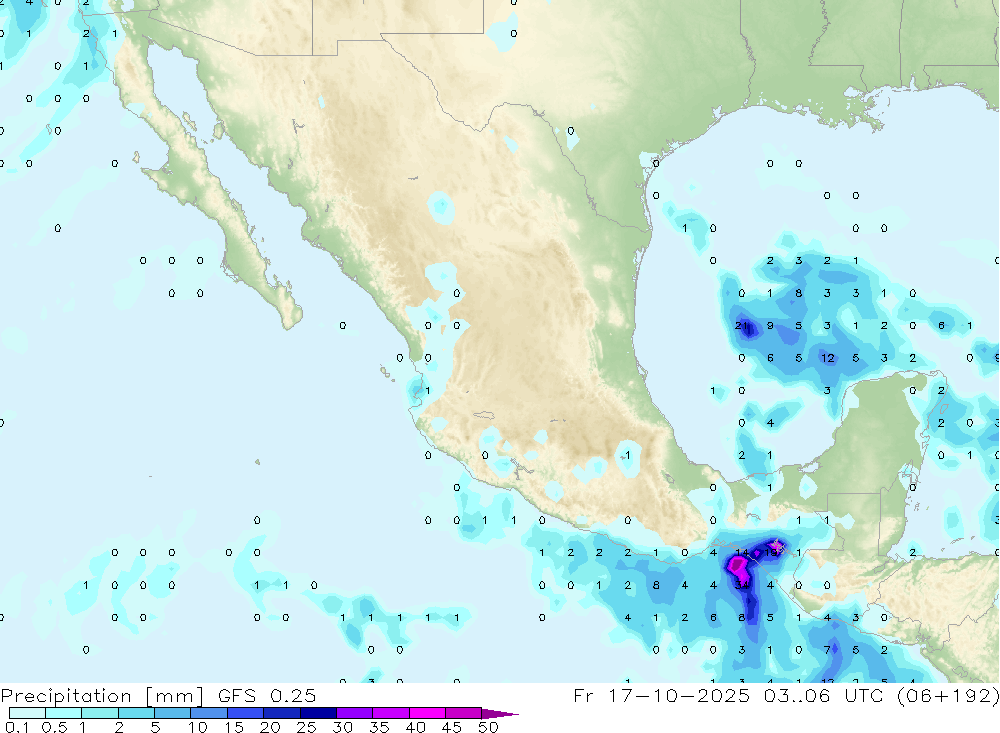Click the '25' legend scale label

(x=307, y=727)
